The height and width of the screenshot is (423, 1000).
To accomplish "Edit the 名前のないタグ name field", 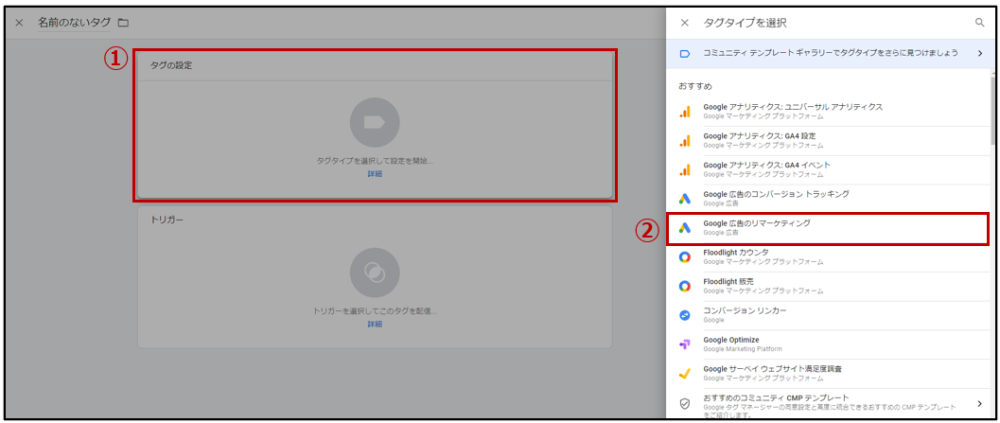I will 73,23.
